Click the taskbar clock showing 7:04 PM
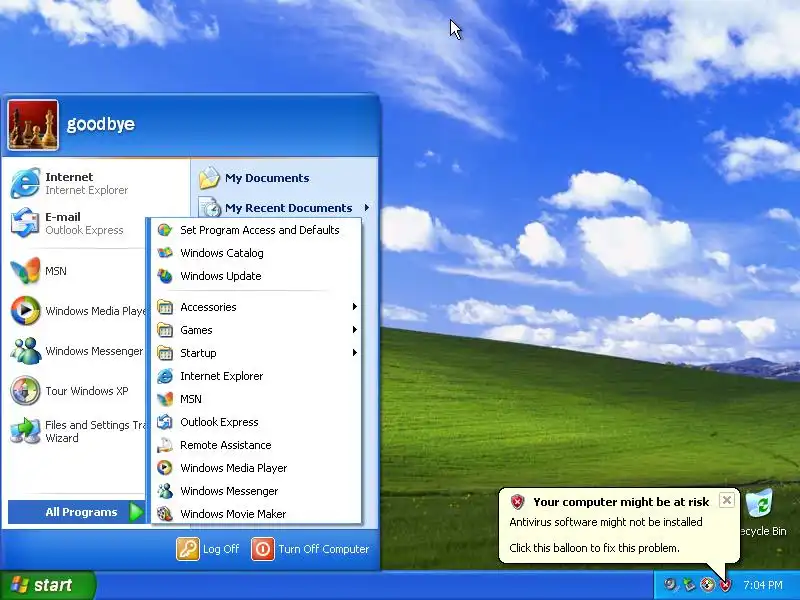The width and height of the screenshot is (800, 600). tap(763, 585)
